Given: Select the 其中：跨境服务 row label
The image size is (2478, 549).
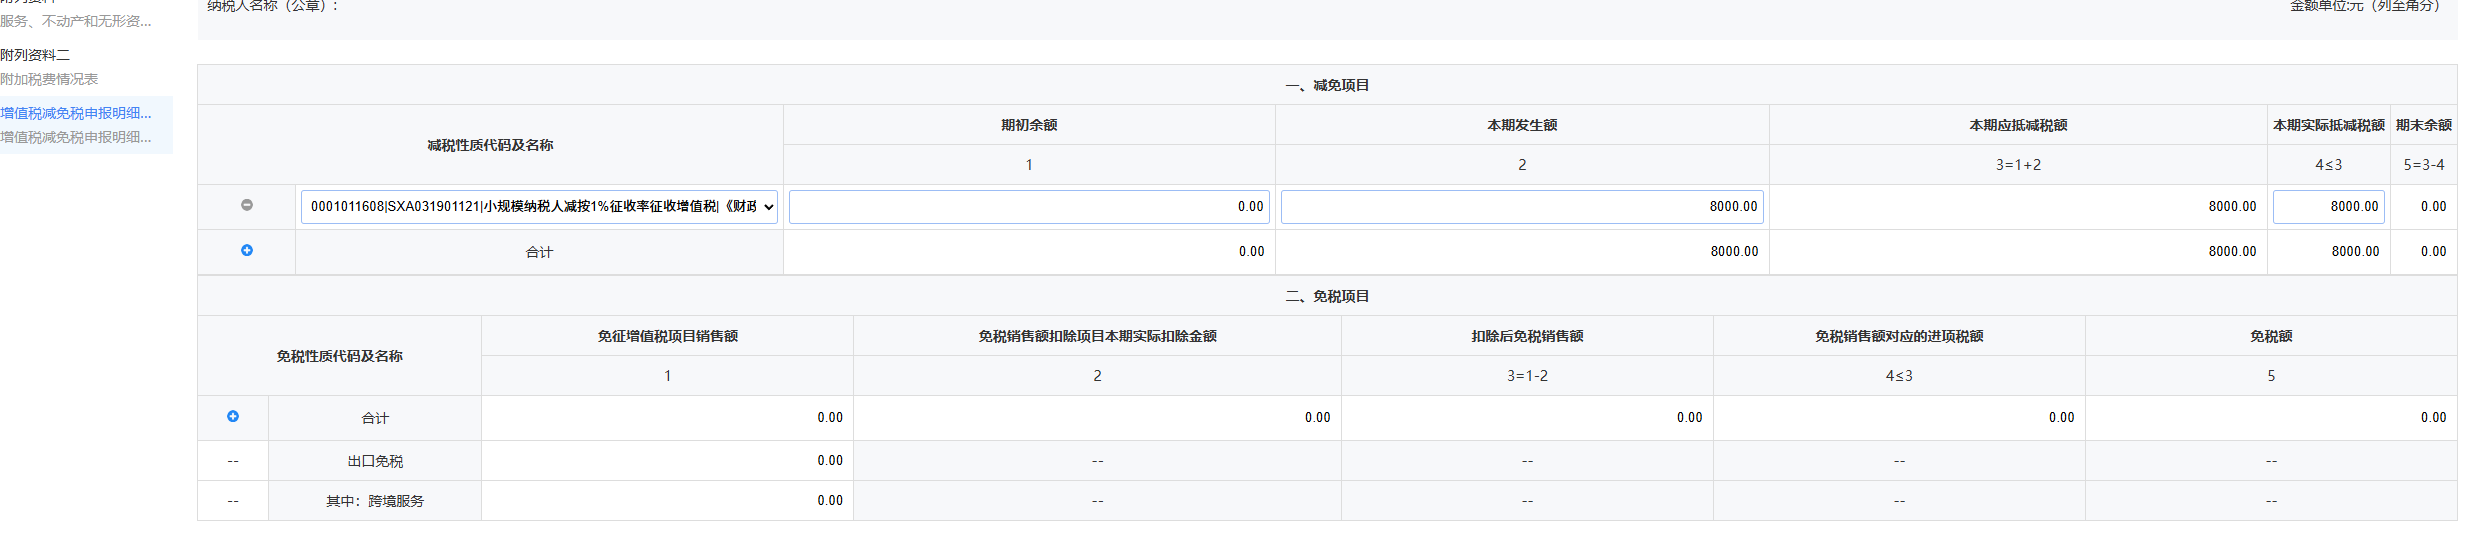Looking at the screenshot, I should click(375, 501).
